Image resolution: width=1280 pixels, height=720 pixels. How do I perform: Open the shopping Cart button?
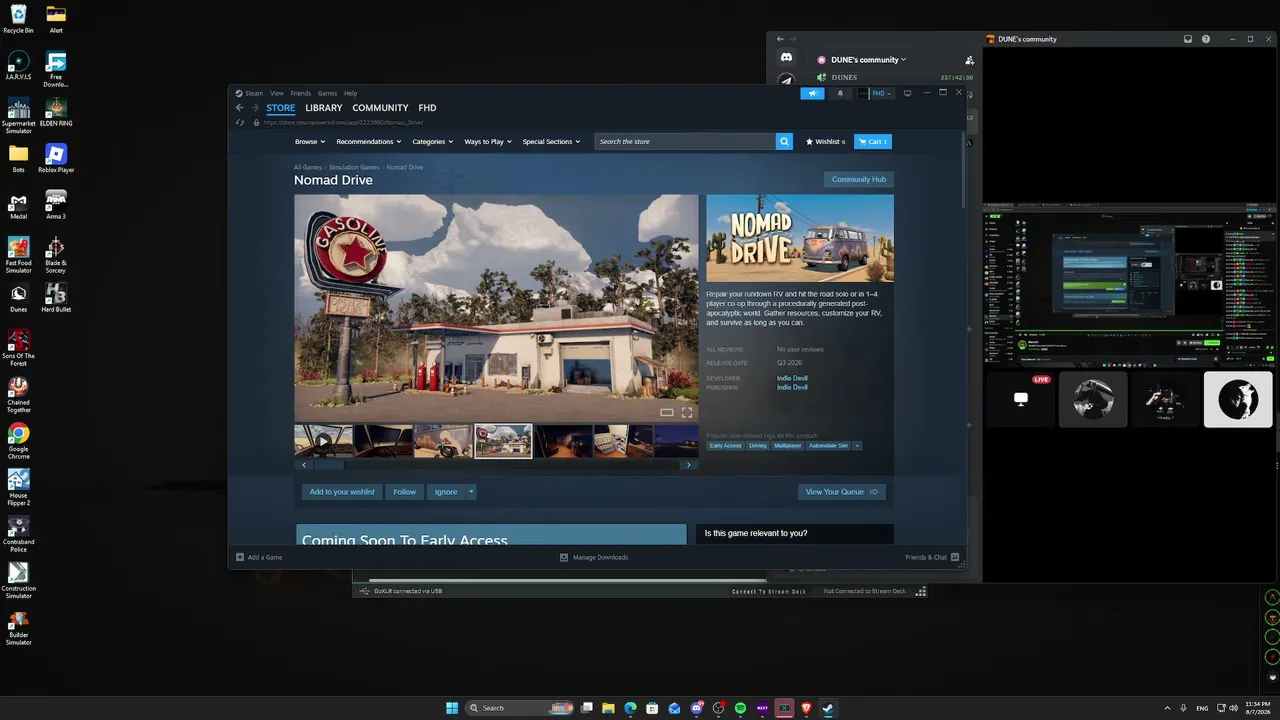point(873,142)
